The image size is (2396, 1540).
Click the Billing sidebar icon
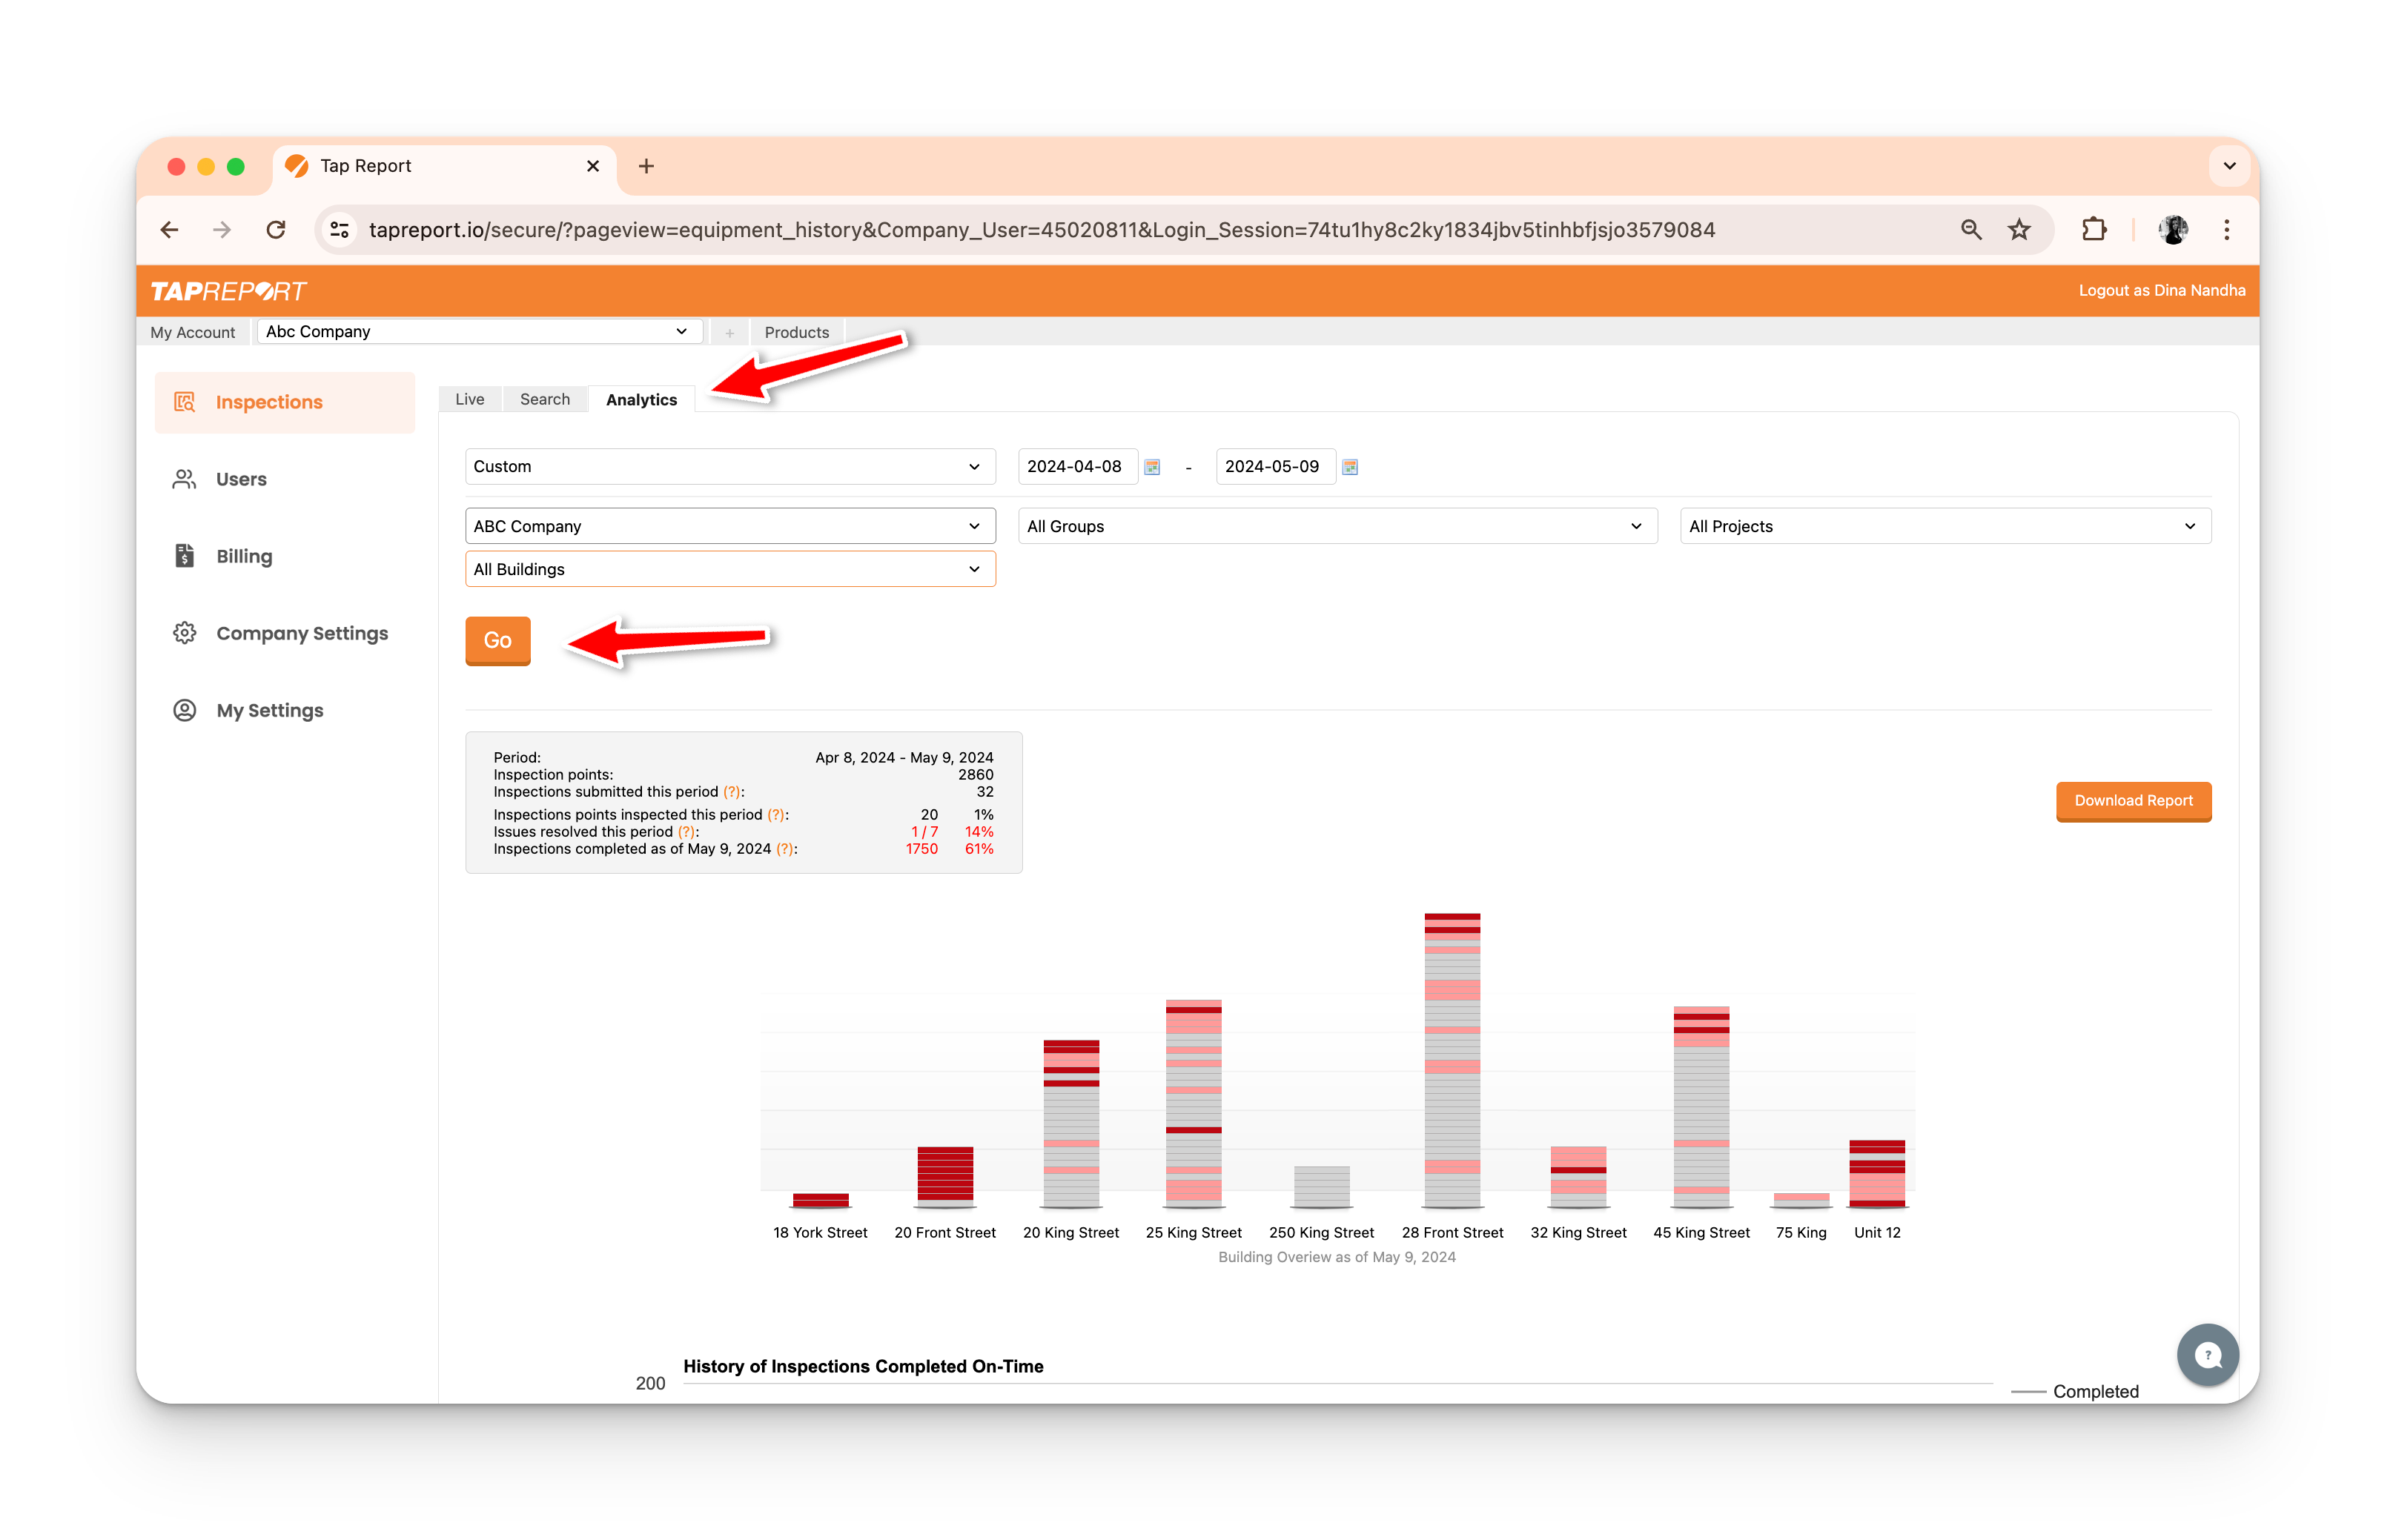point(185,556)
